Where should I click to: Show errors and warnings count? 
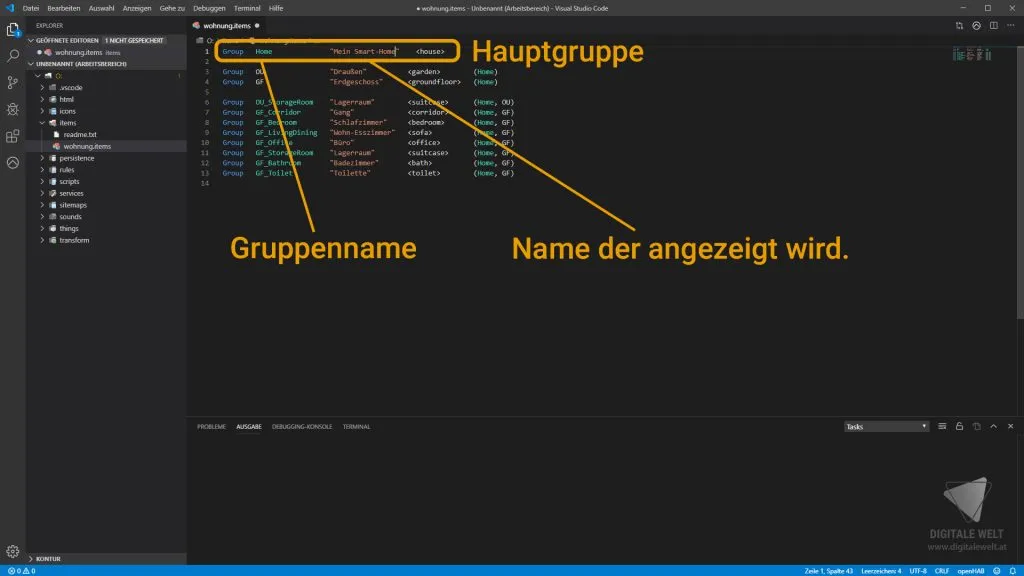pyautogui.click(x=22, y=571)
